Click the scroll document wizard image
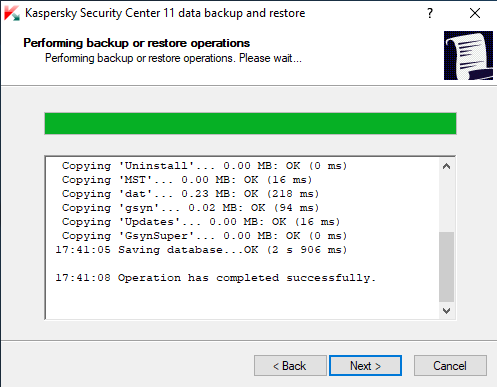Image resolution: width=497 pixels, height=387 pixels. pyautogui.click(x=468, y=55)
